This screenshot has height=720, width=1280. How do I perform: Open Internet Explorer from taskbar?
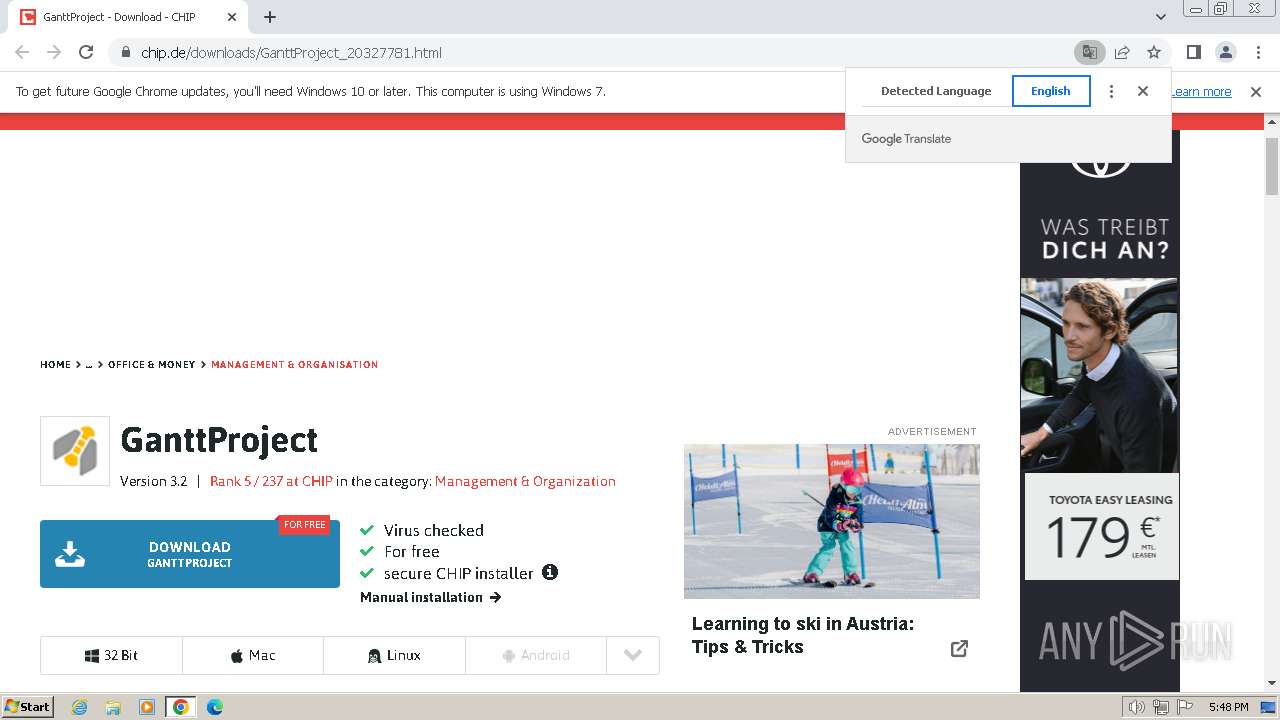tap(79, 707)
